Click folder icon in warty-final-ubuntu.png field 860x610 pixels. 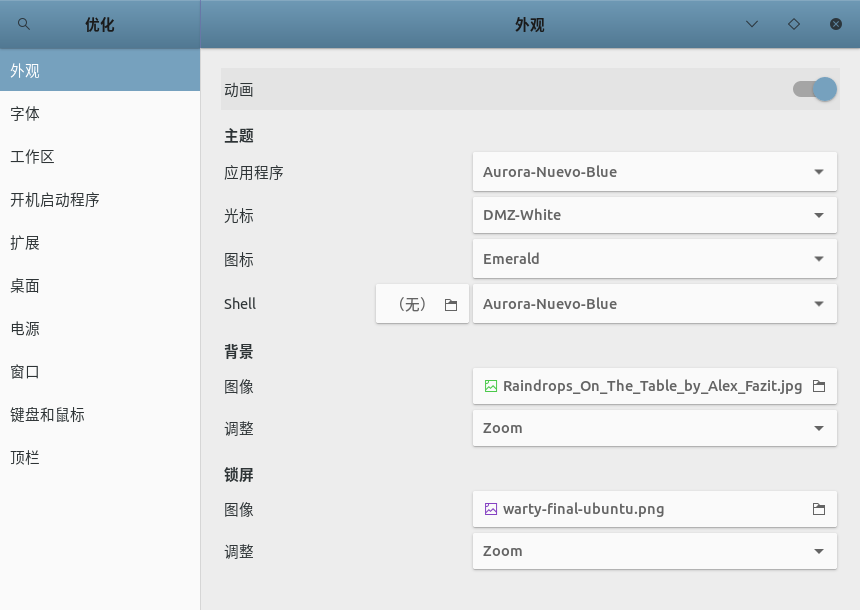pyautogui.click(x=819, y=509)
